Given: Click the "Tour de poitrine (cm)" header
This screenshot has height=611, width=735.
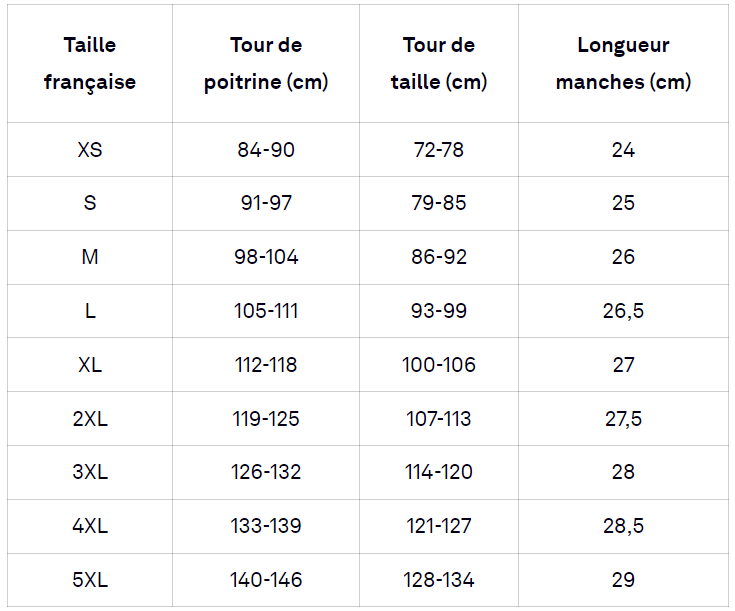Looking at the screenshot, I should coord(266,64).
